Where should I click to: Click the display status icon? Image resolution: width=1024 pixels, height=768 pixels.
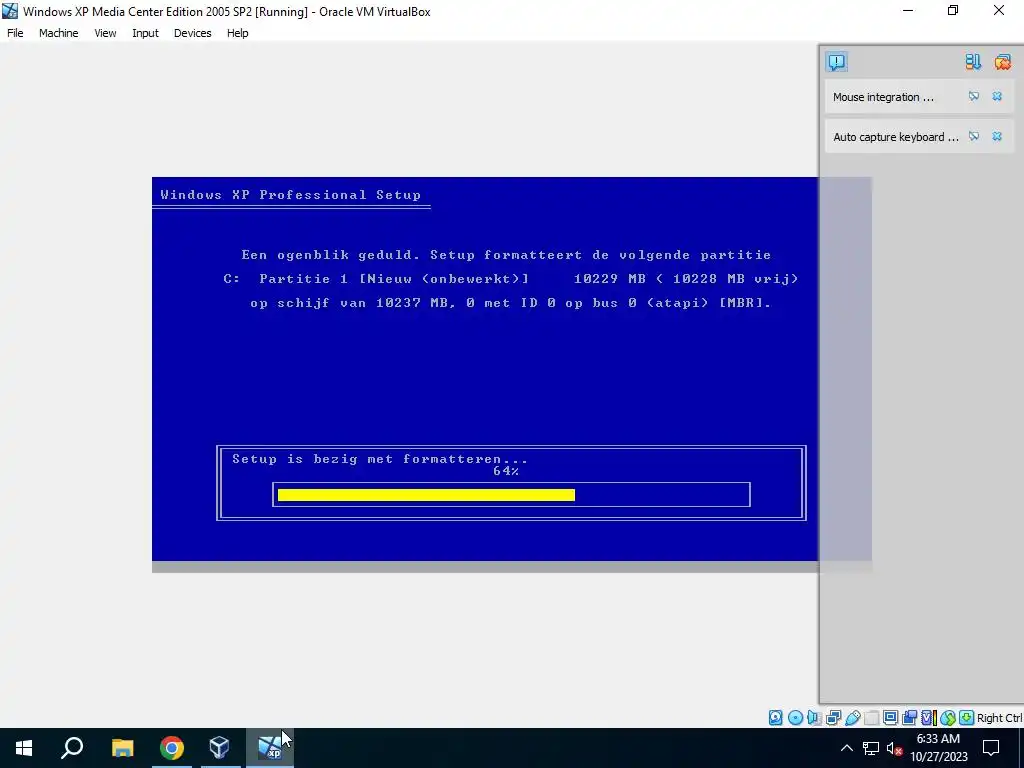tap(890, 718)
